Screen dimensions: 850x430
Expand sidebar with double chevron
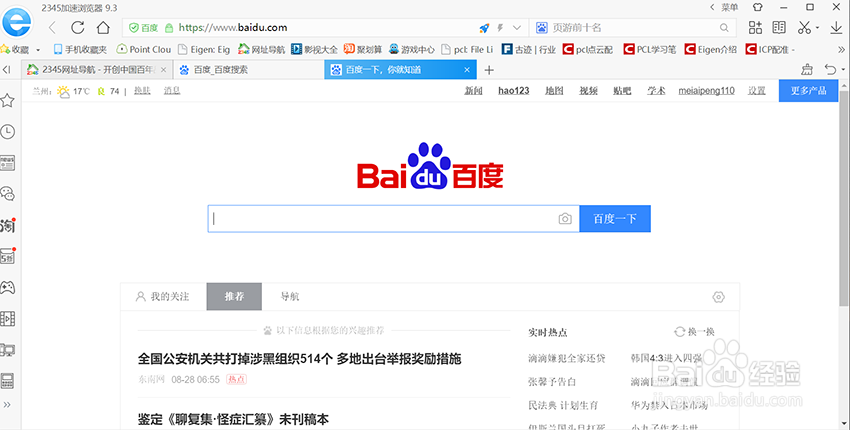(x=7, y=405)
